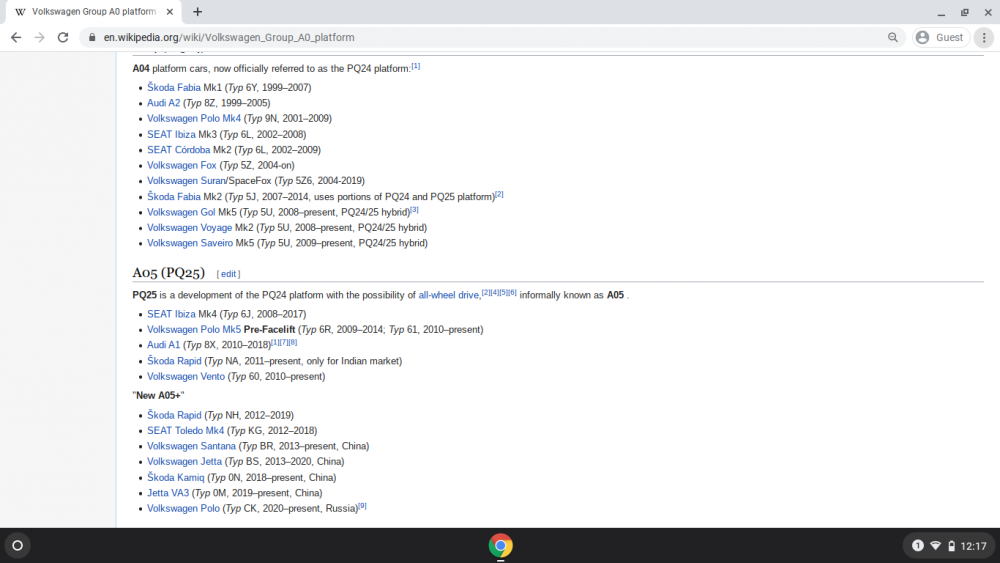The image size is (1000, 563).
Task: Close the Volkswagen Group A0 platform tab
Action: coord(170,11)
